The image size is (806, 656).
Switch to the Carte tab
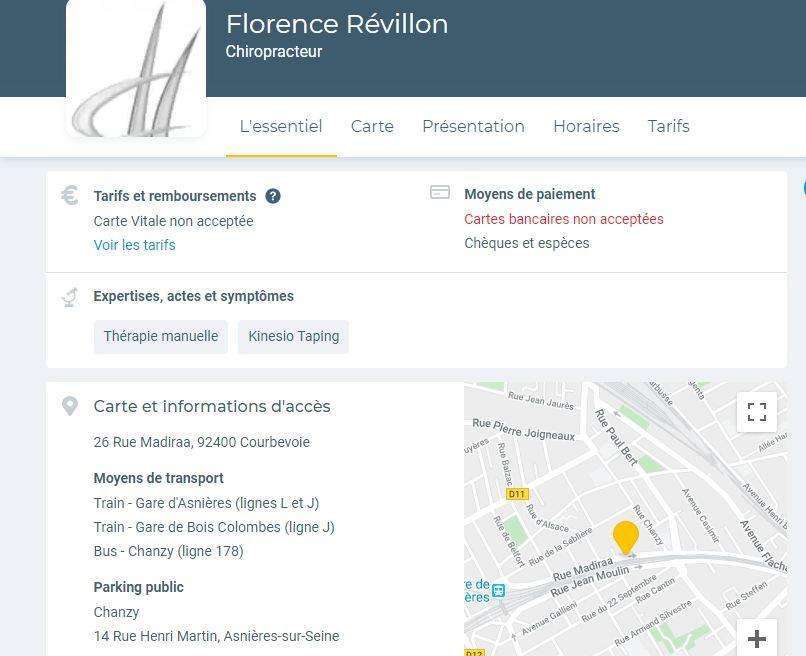point(372,126)
